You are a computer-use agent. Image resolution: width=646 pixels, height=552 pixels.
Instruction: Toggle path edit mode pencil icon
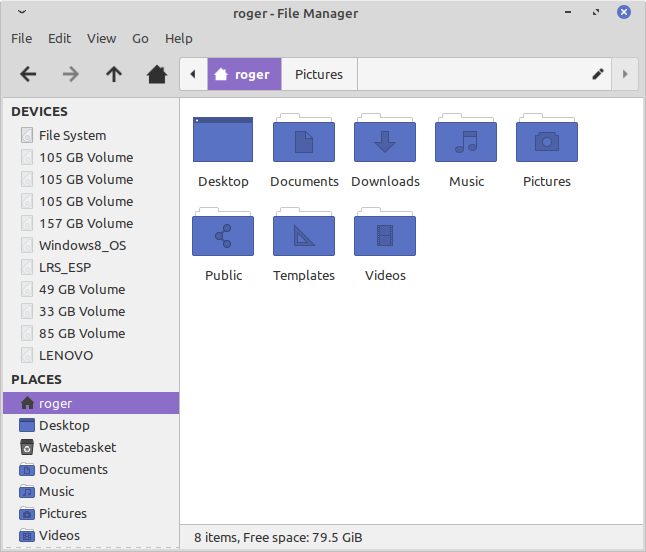point(598,74)
